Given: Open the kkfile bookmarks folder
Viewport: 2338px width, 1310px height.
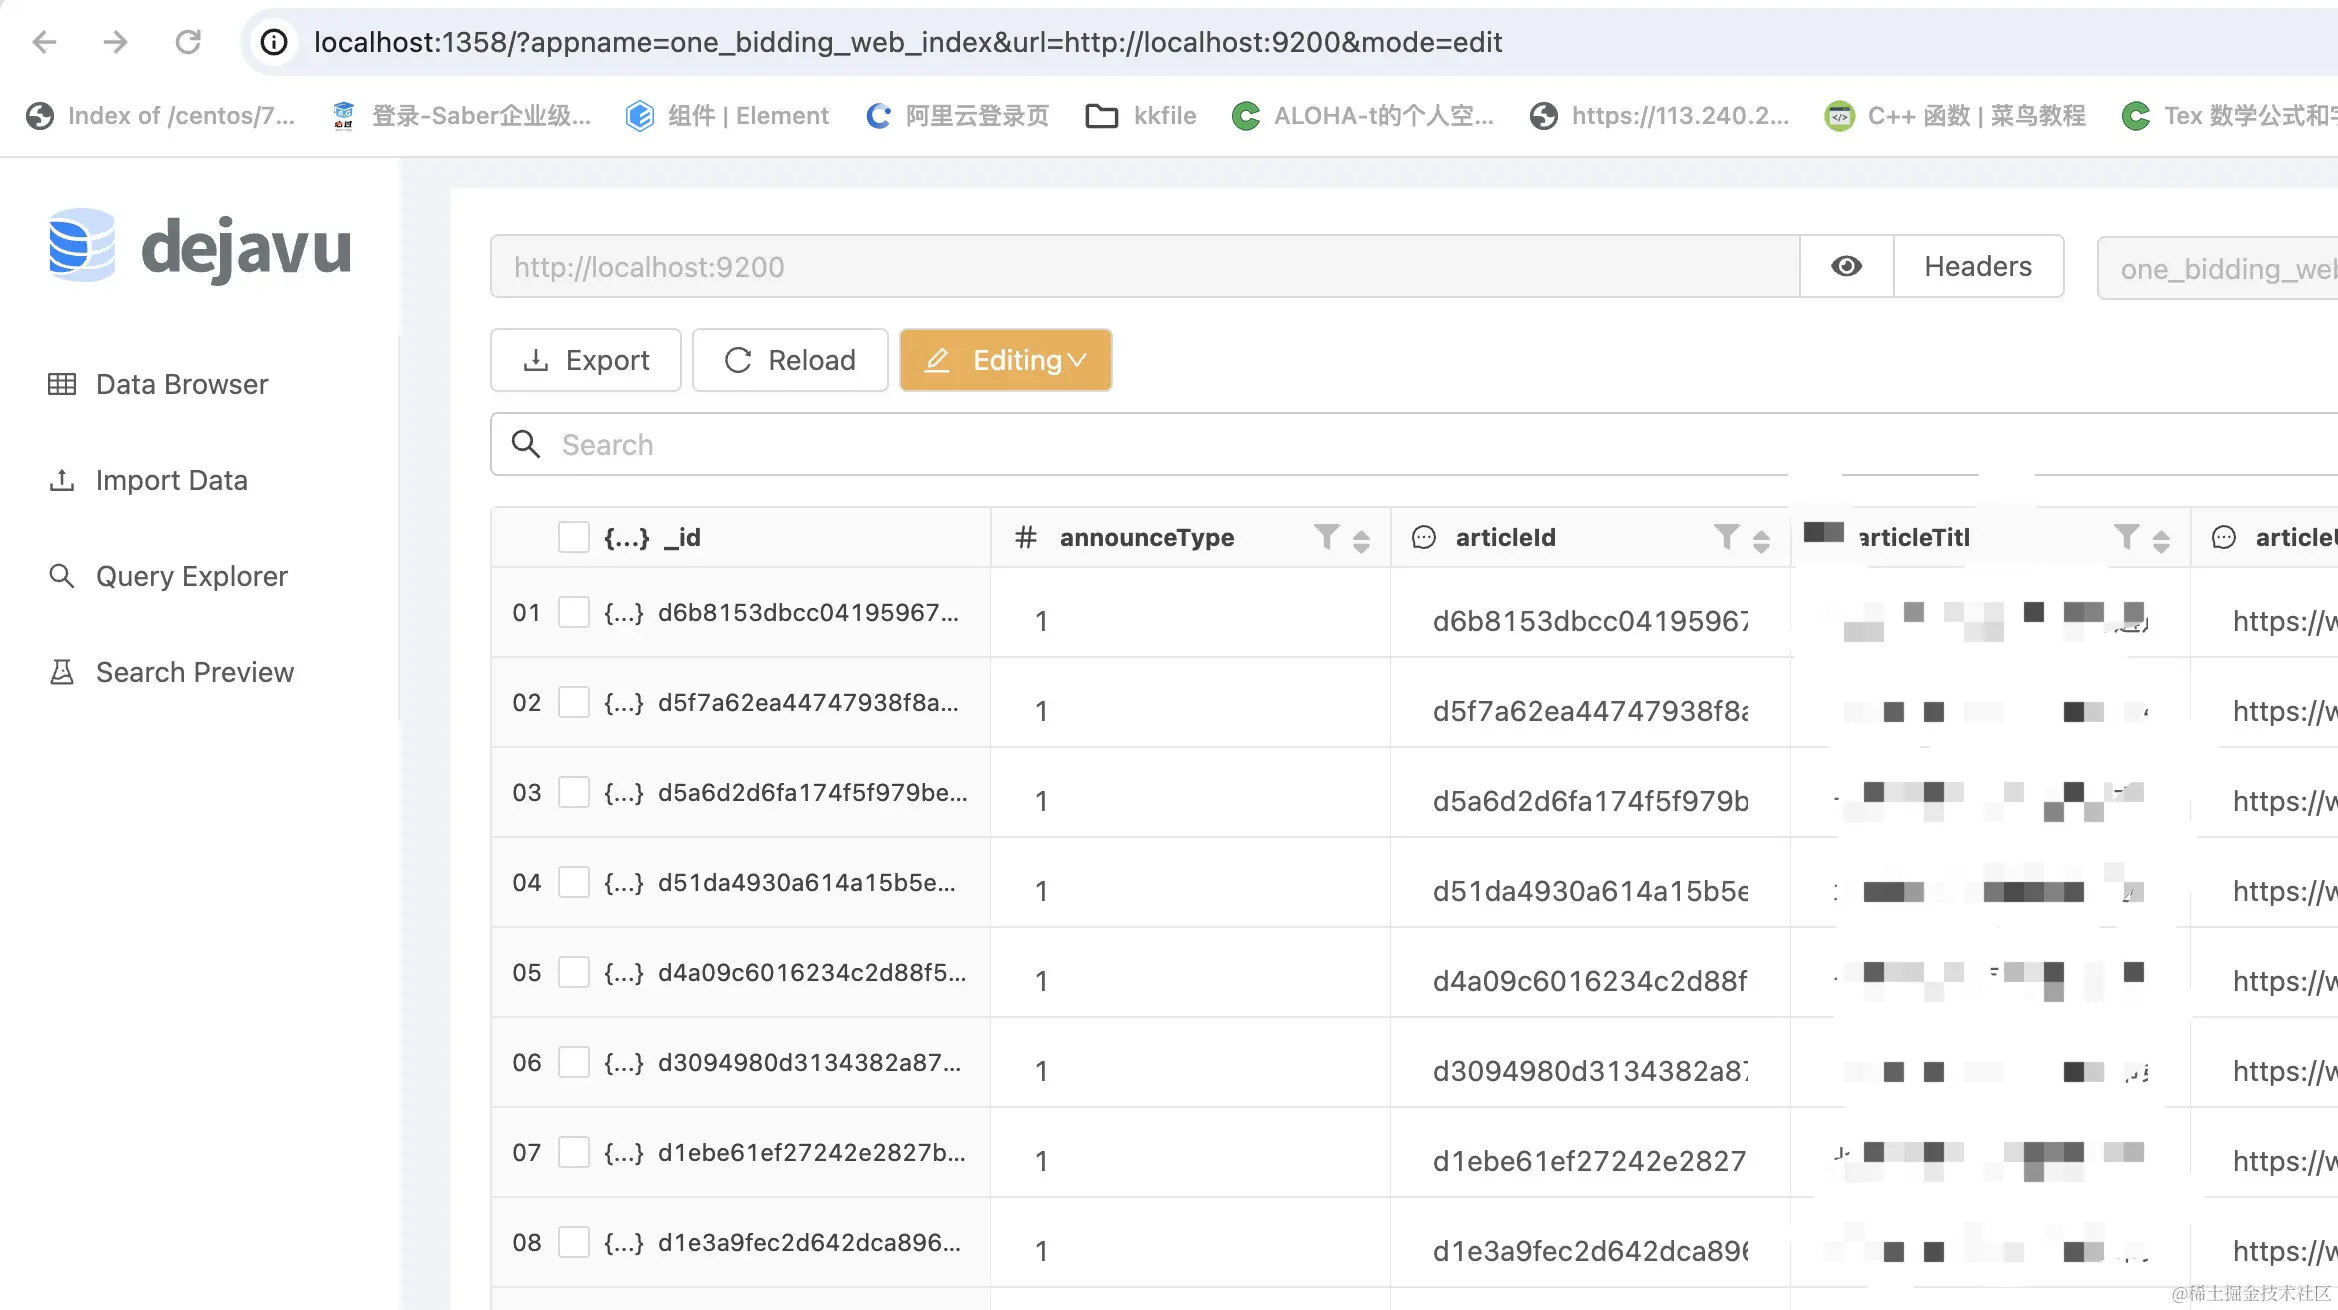Looking at the screenshot, I should coord(1141,116).
